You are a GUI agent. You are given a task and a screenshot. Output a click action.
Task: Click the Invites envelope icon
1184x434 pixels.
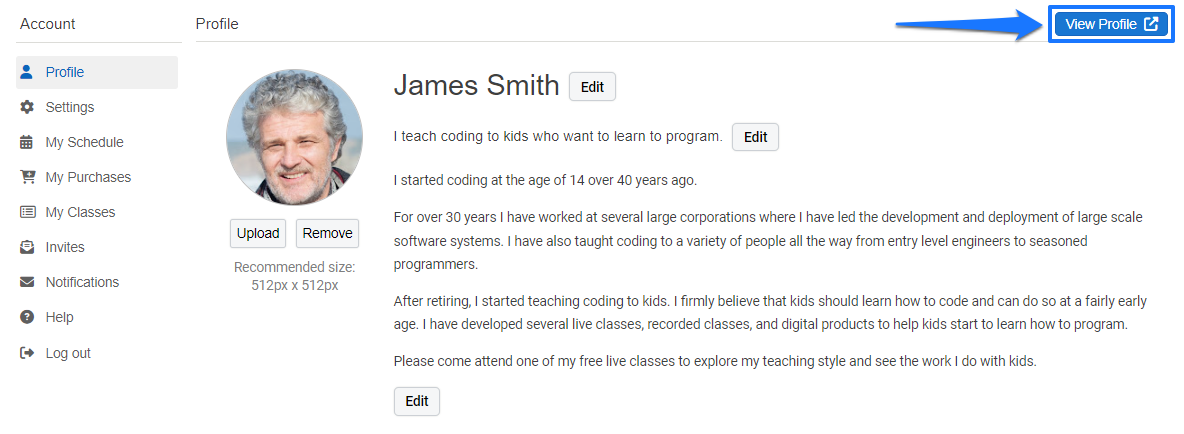pos(27,247)
